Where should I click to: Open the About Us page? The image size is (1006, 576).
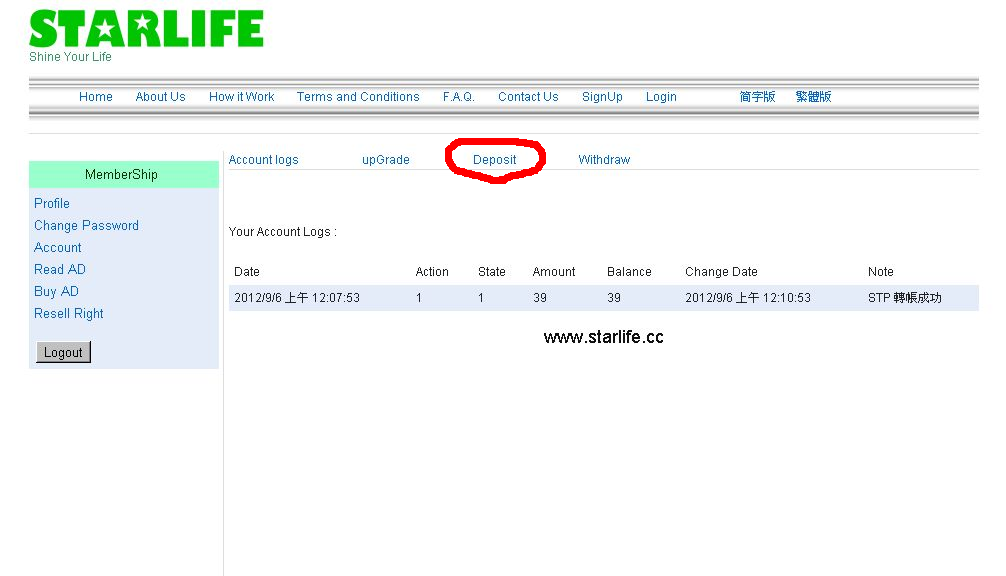tap(160, 97)
